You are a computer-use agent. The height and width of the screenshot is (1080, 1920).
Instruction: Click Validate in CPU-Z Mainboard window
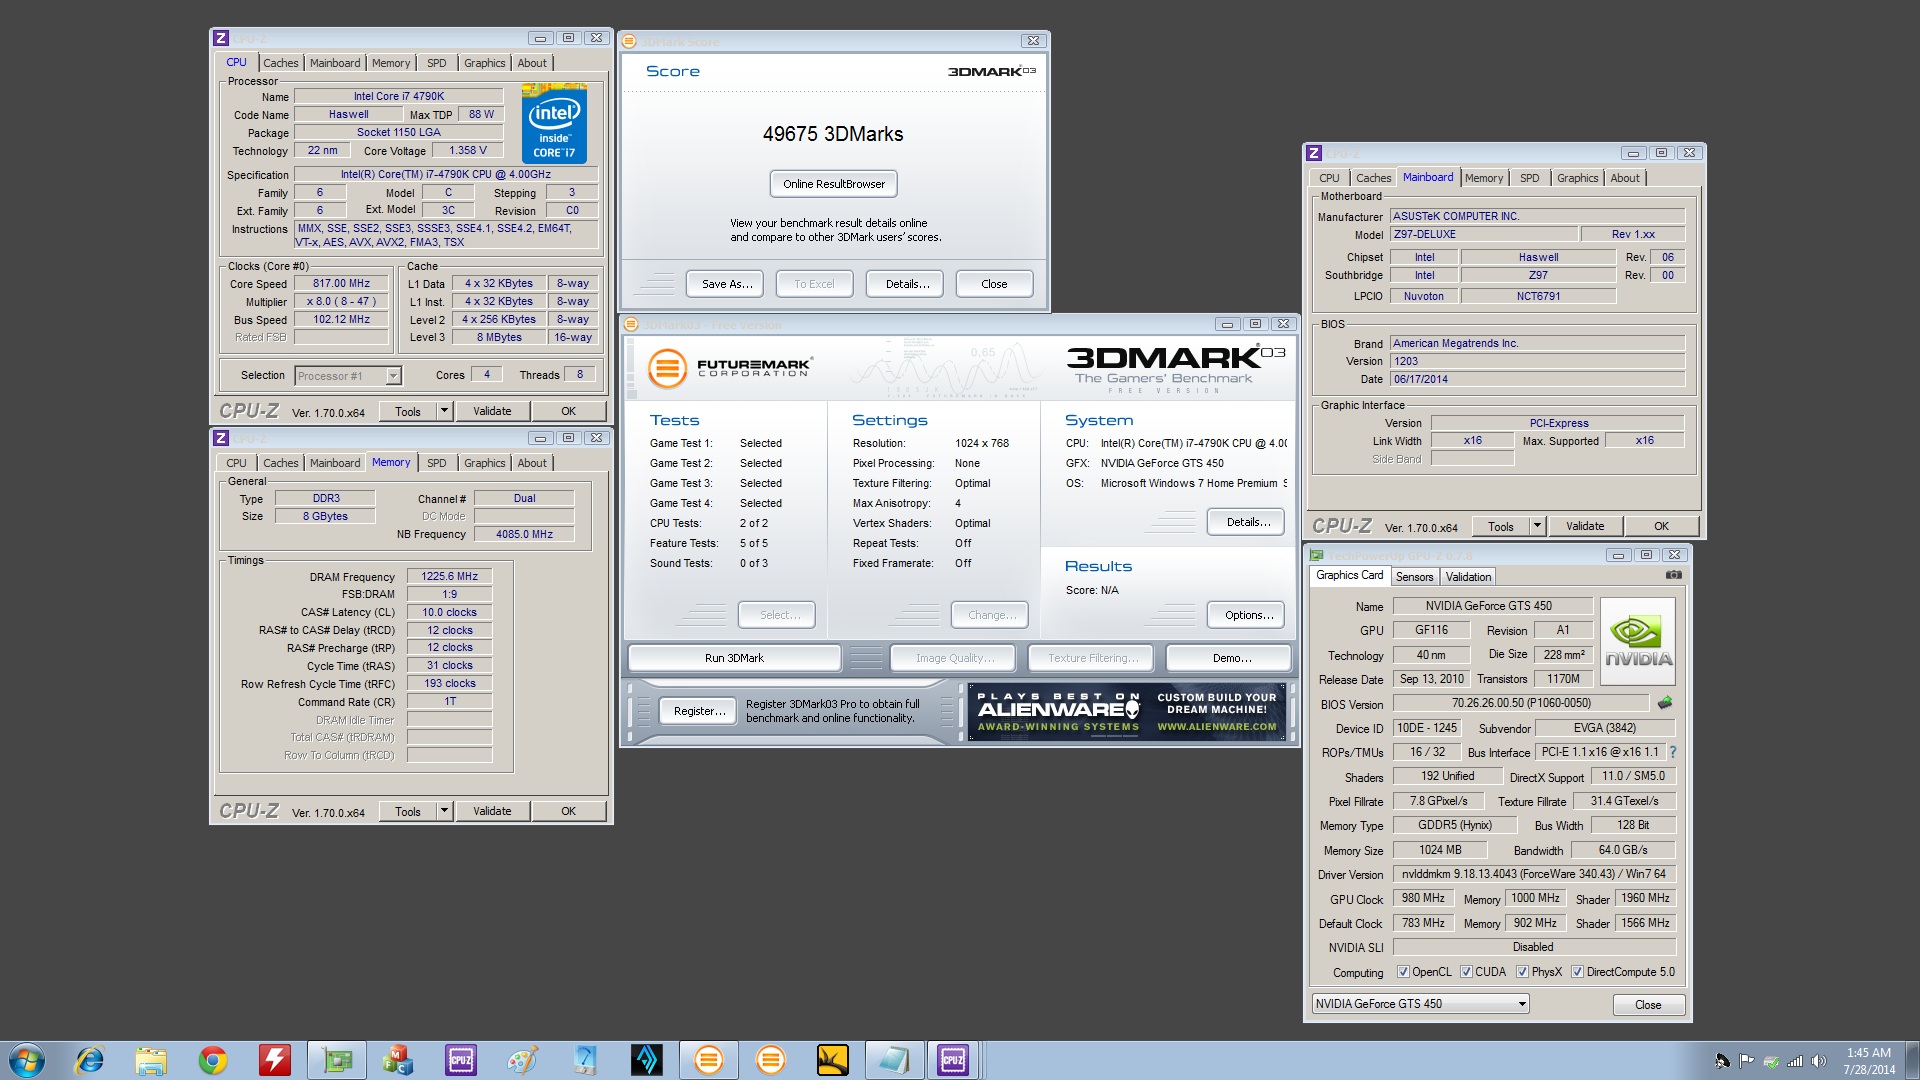point(1584,526)
